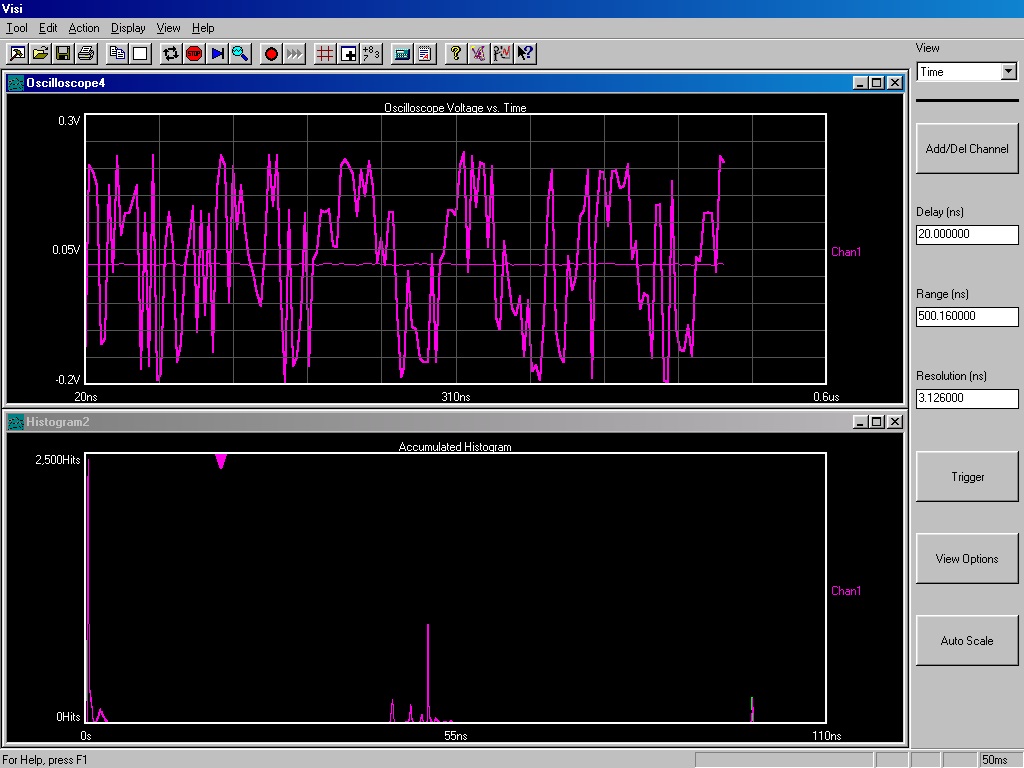Toggle the red grid lines icon
Image resolution: width=1024 pixels, height=768 pixels.
tap(325, 54)
